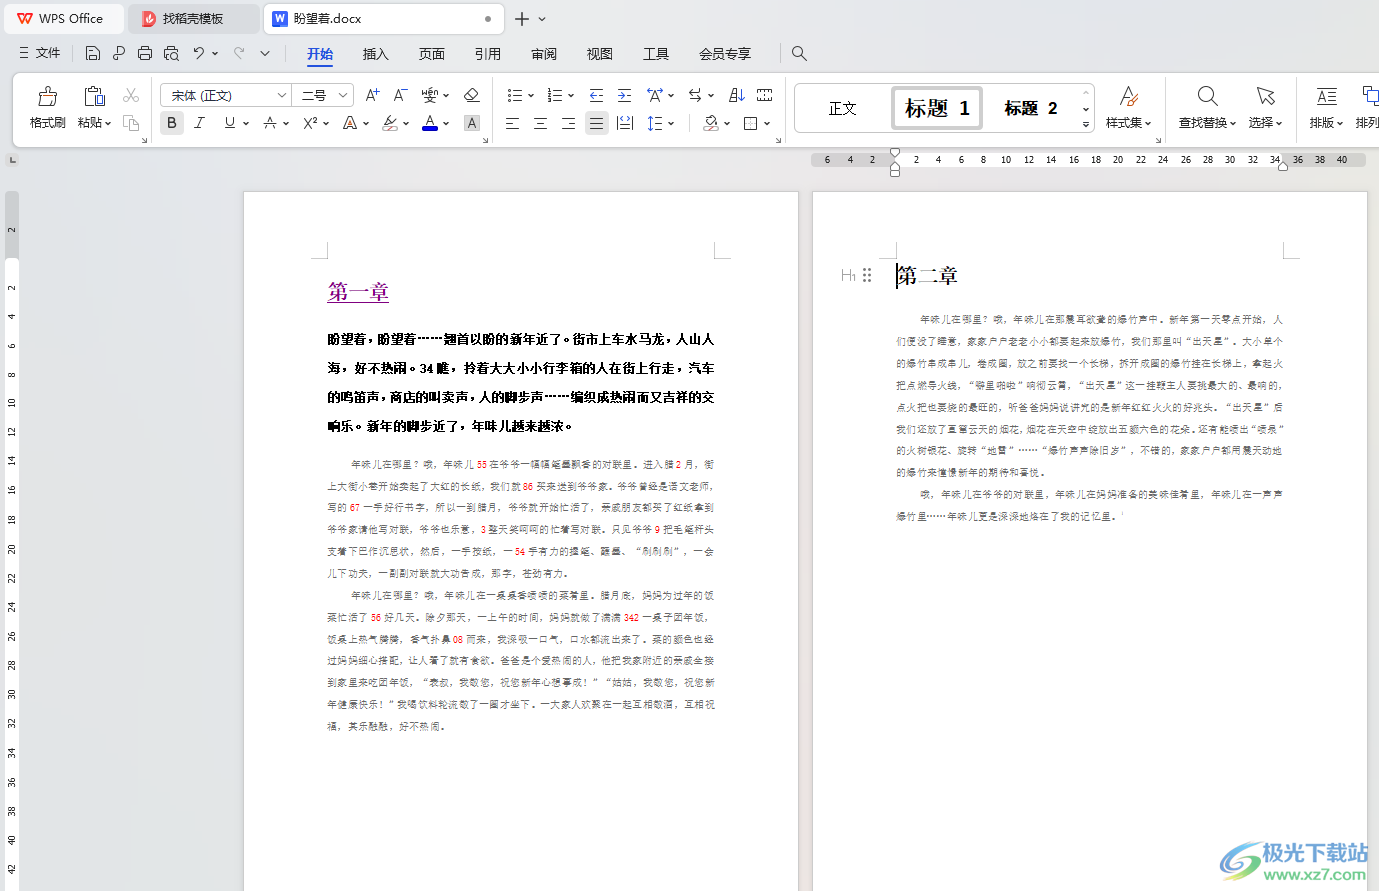Expand the Paste (粘贴) options arrow
Image resolution: width=1379 pixels, height=891 pixels.
(x=108, y=123)
